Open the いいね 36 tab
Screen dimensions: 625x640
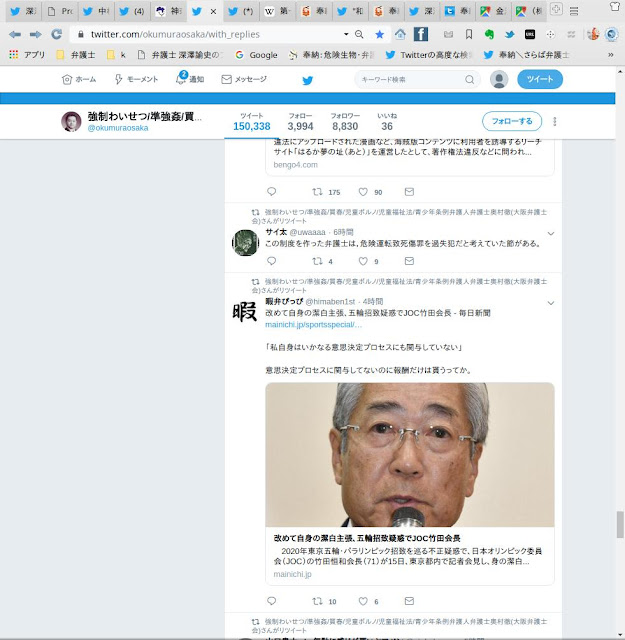387,122
